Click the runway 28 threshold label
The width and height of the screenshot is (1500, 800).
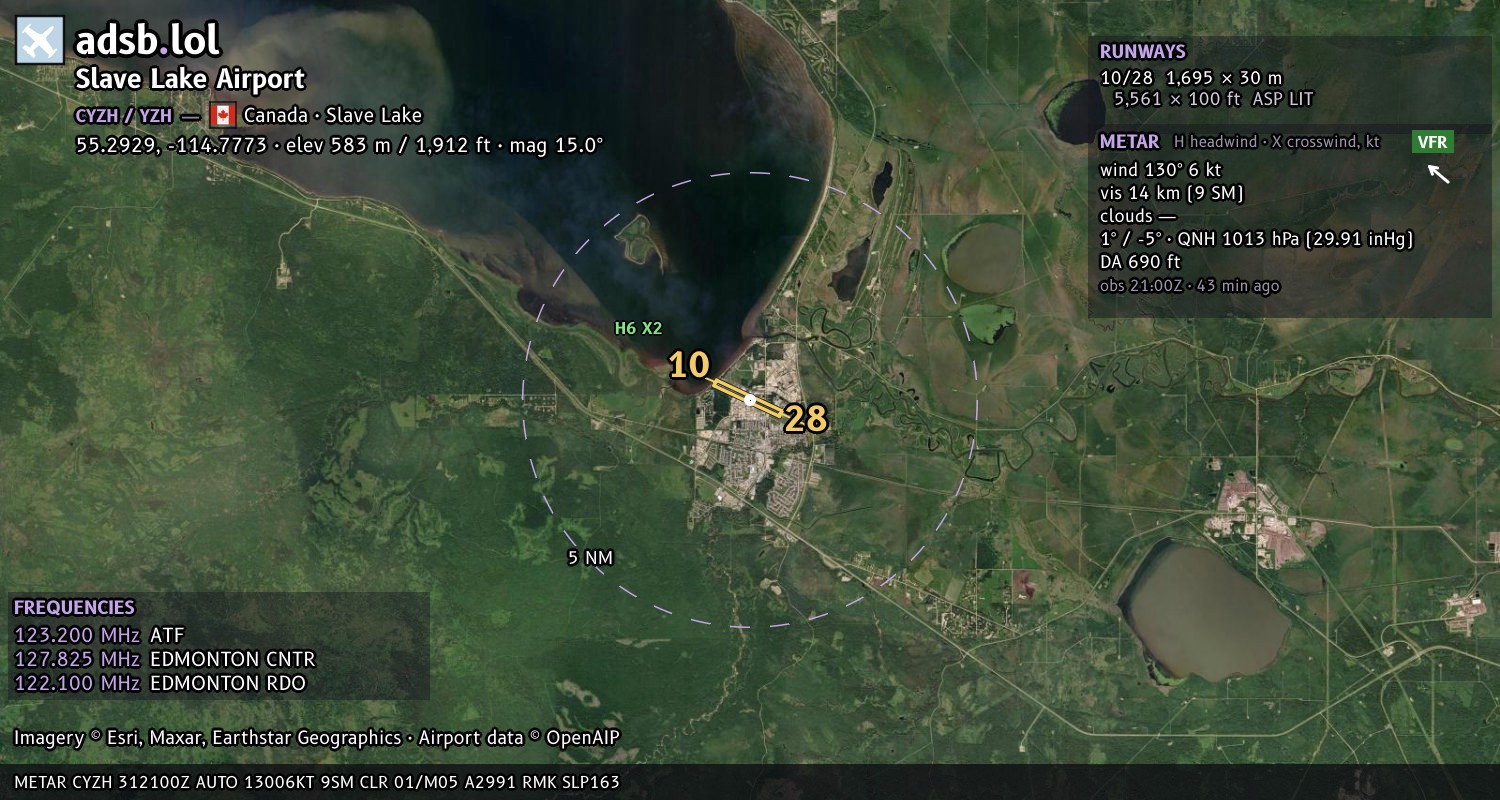click(x=805, y=419)
